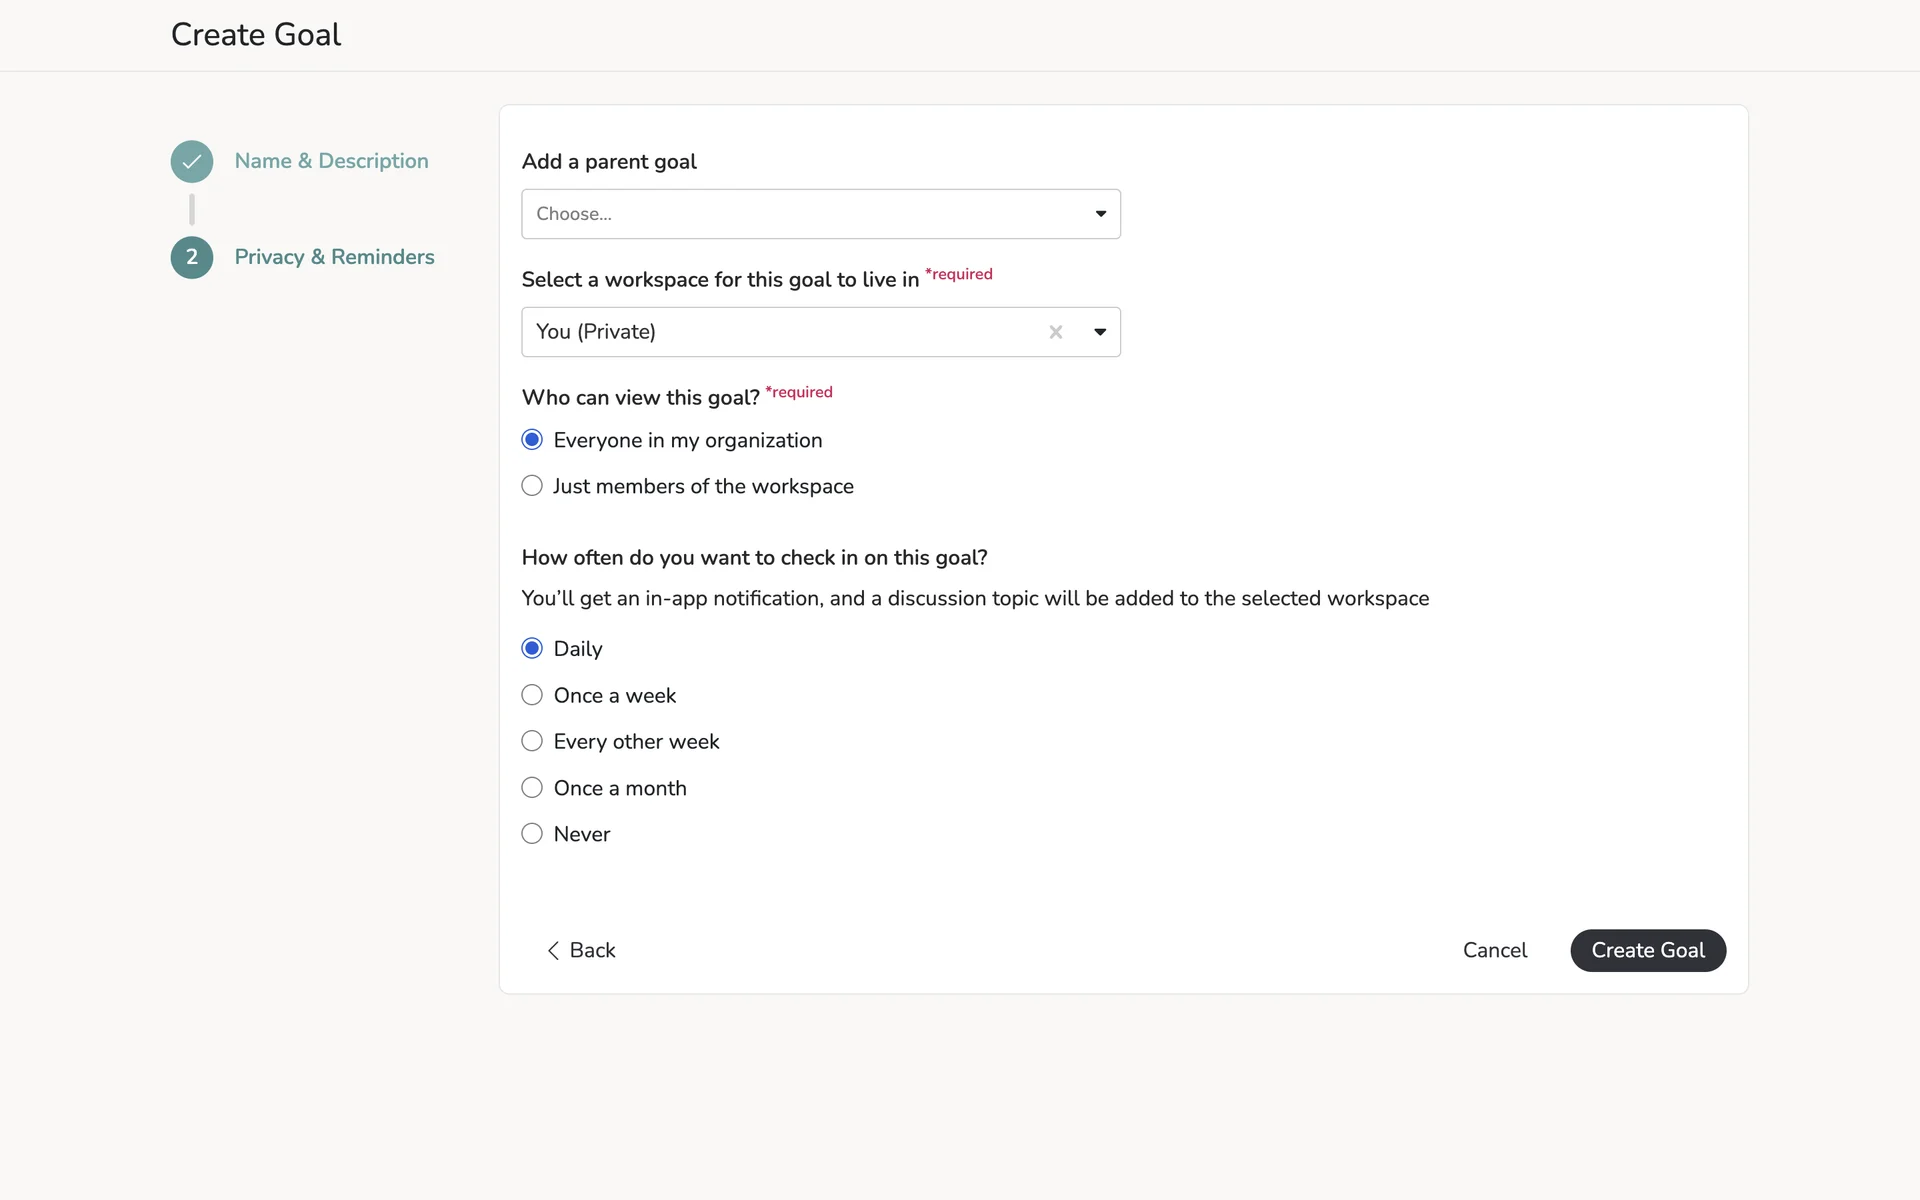Select Just members of the workspace
The image size is (1920, 1200).
[x=532, y=486]
